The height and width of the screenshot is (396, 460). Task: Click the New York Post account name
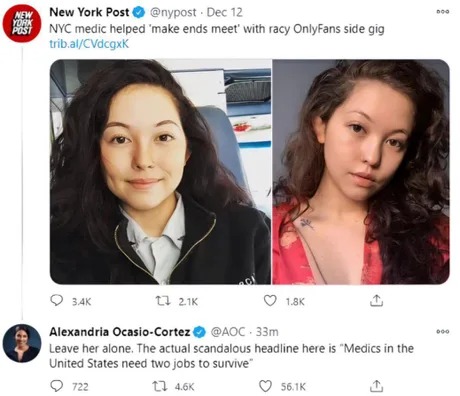tap(89, 12)
